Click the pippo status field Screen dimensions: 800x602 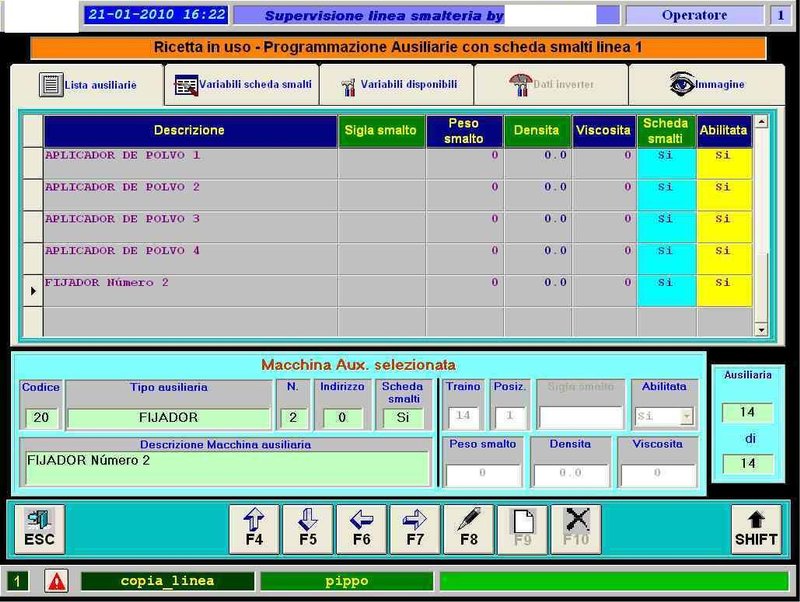346,581
